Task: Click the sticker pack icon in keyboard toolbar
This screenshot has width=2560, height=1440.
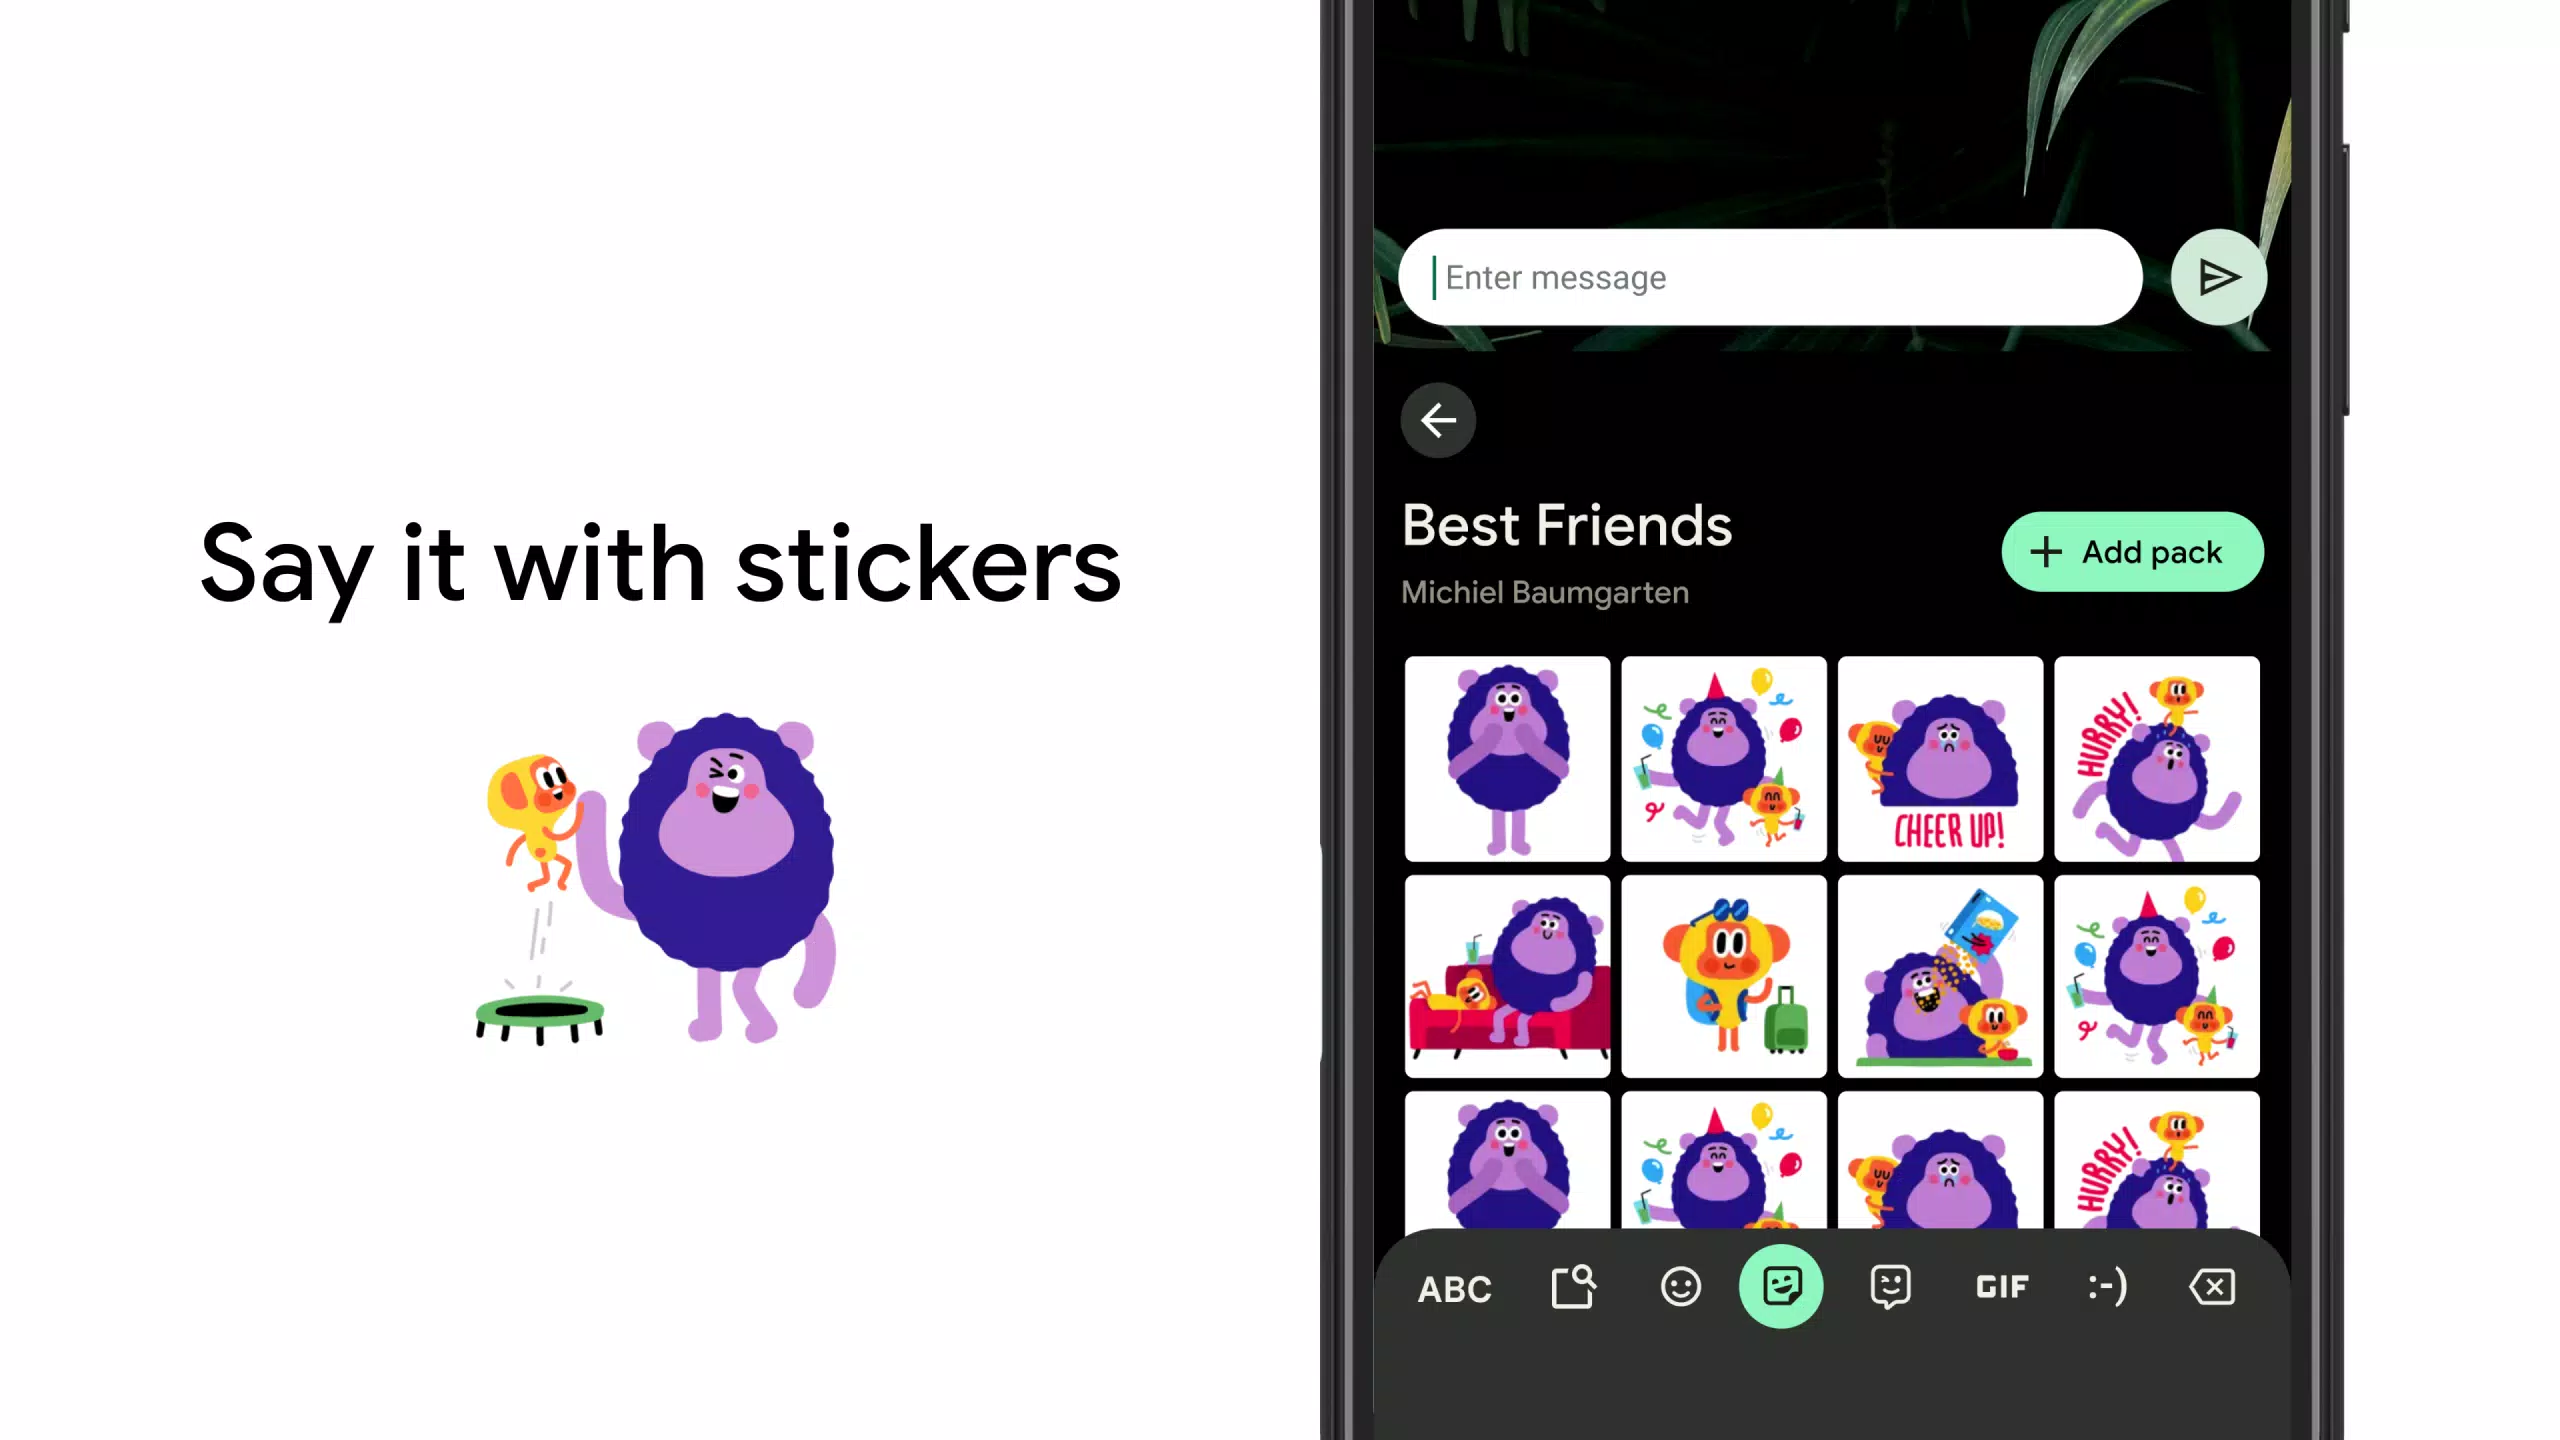Action: [x=1781, y=1287]
